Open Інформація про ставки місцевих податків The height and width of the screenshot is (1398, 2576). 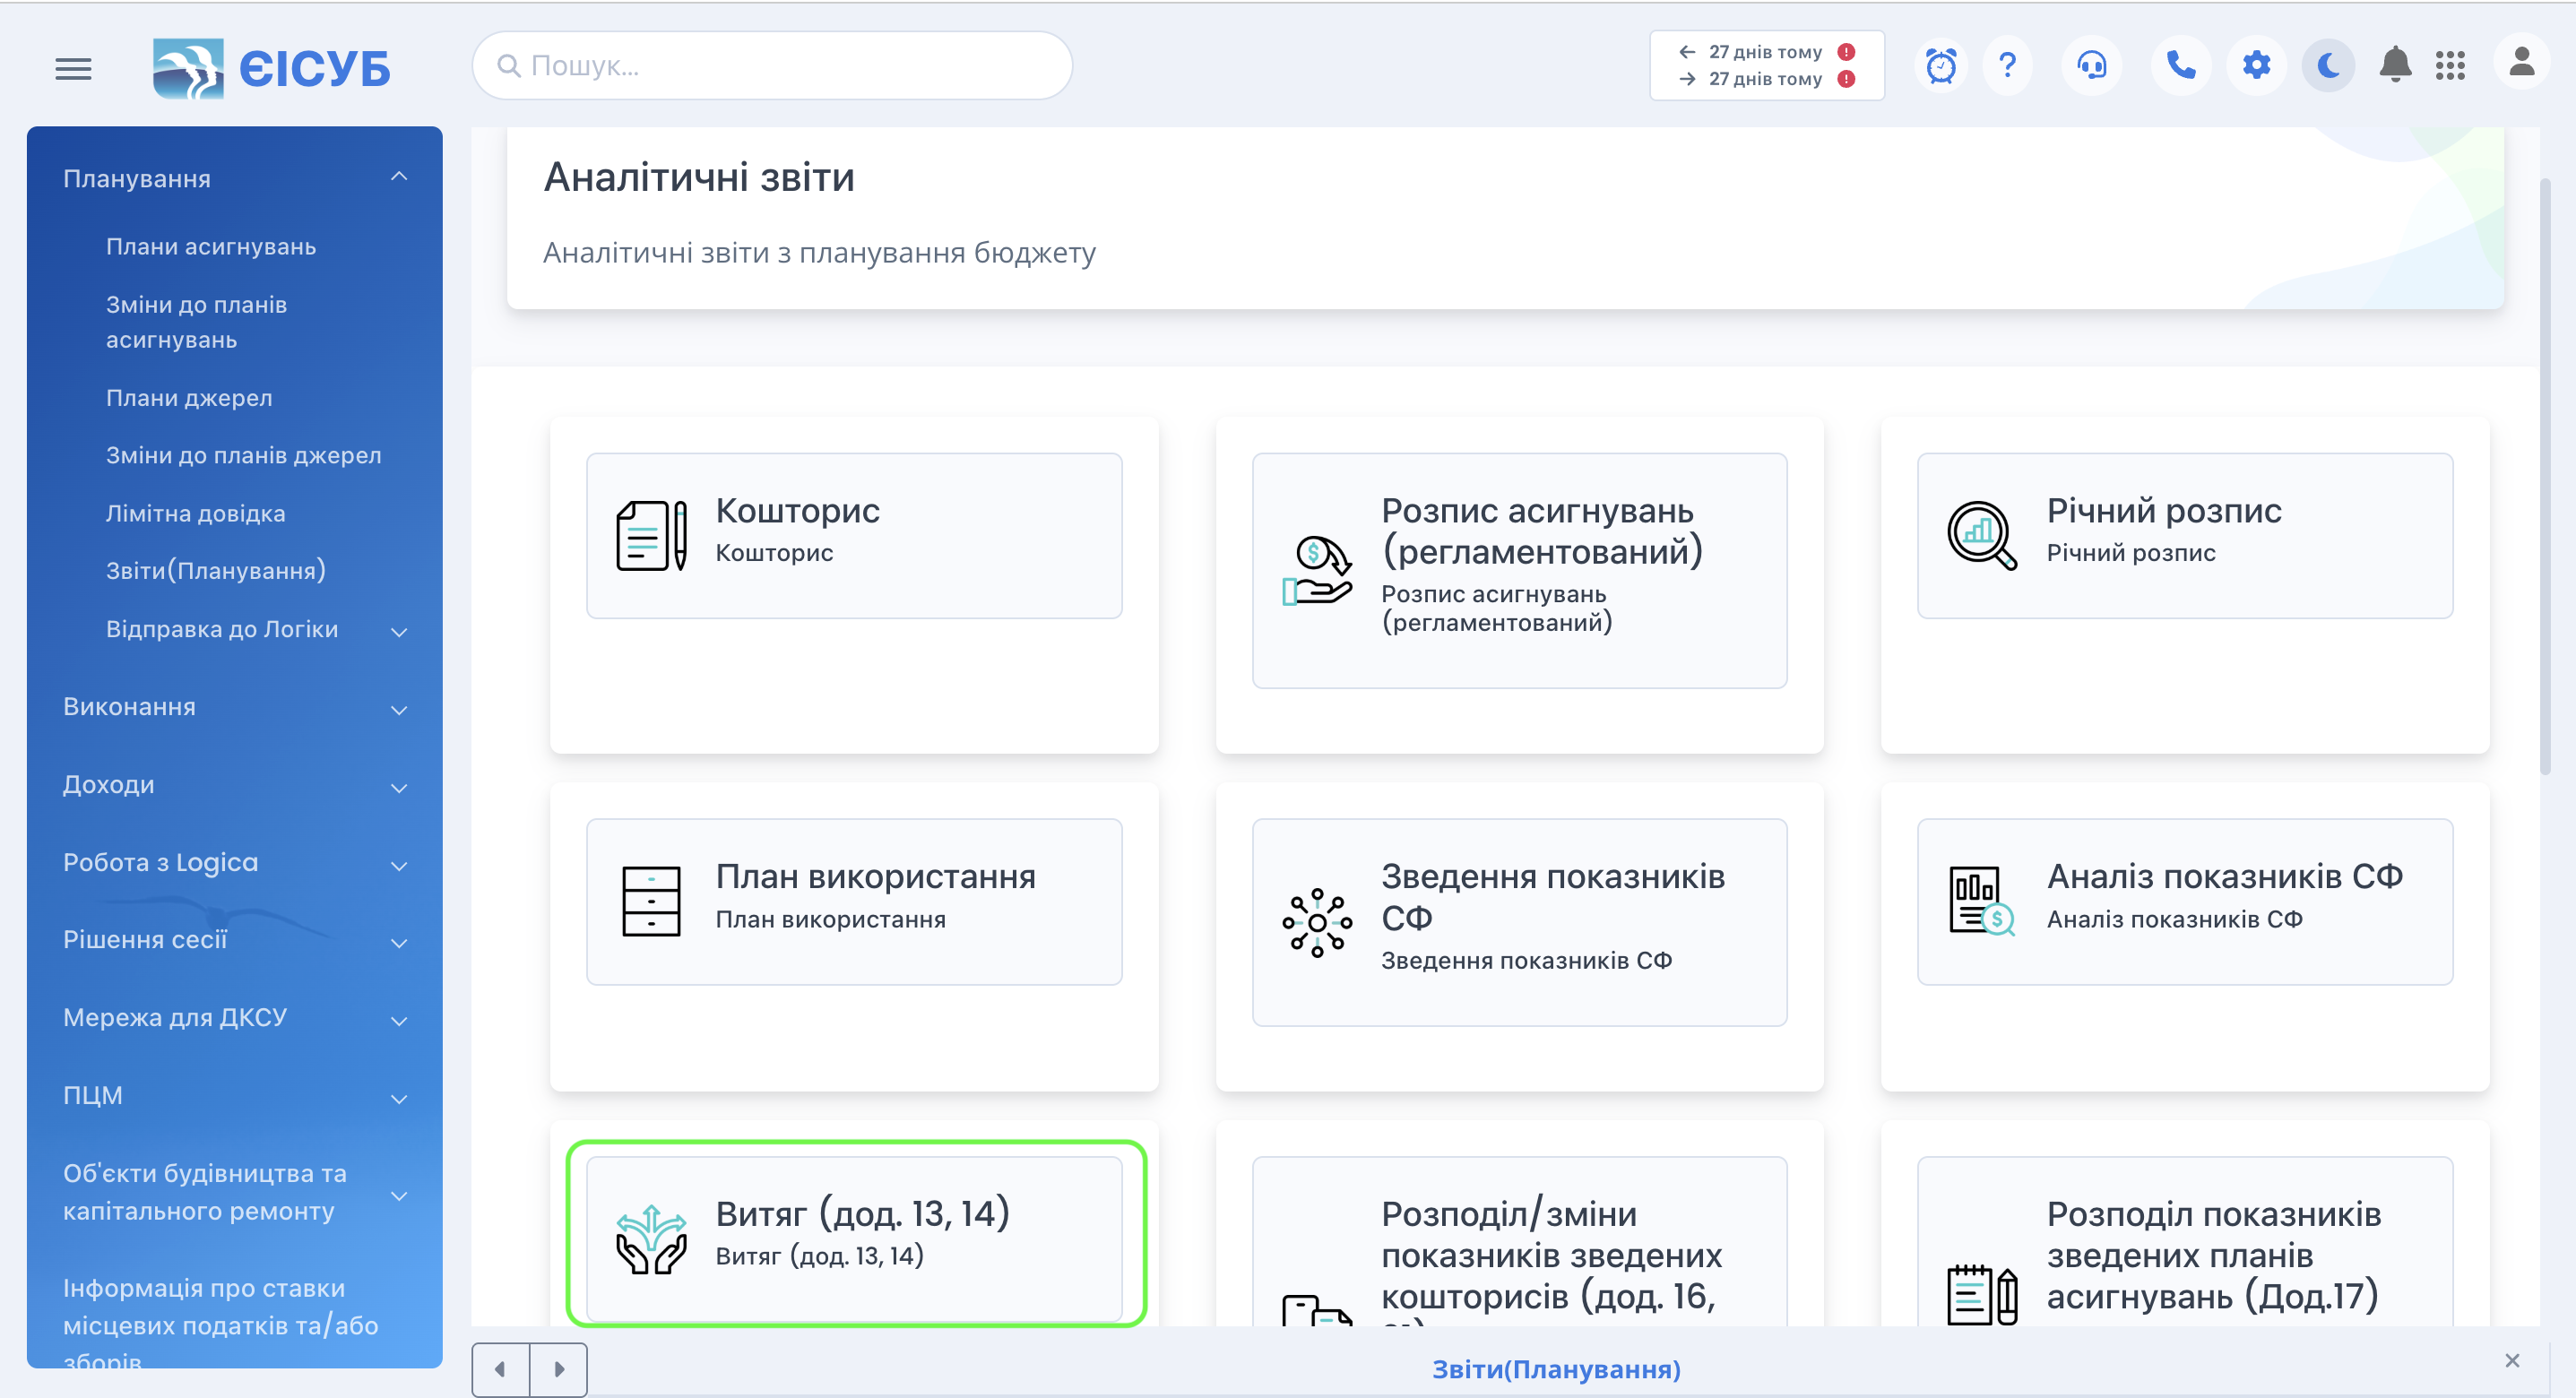[220, 1324]
